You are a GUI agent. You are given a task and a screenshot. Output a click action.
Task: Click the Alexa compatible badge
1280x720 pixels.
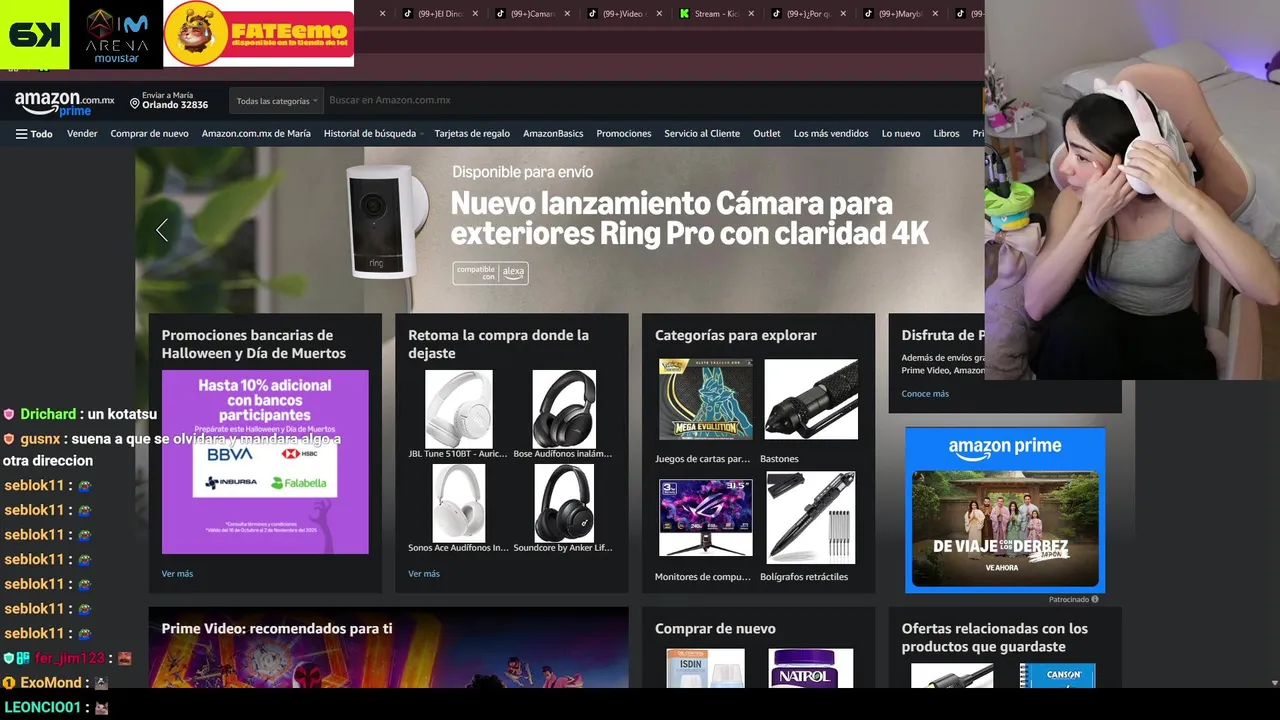coord(490,273)
